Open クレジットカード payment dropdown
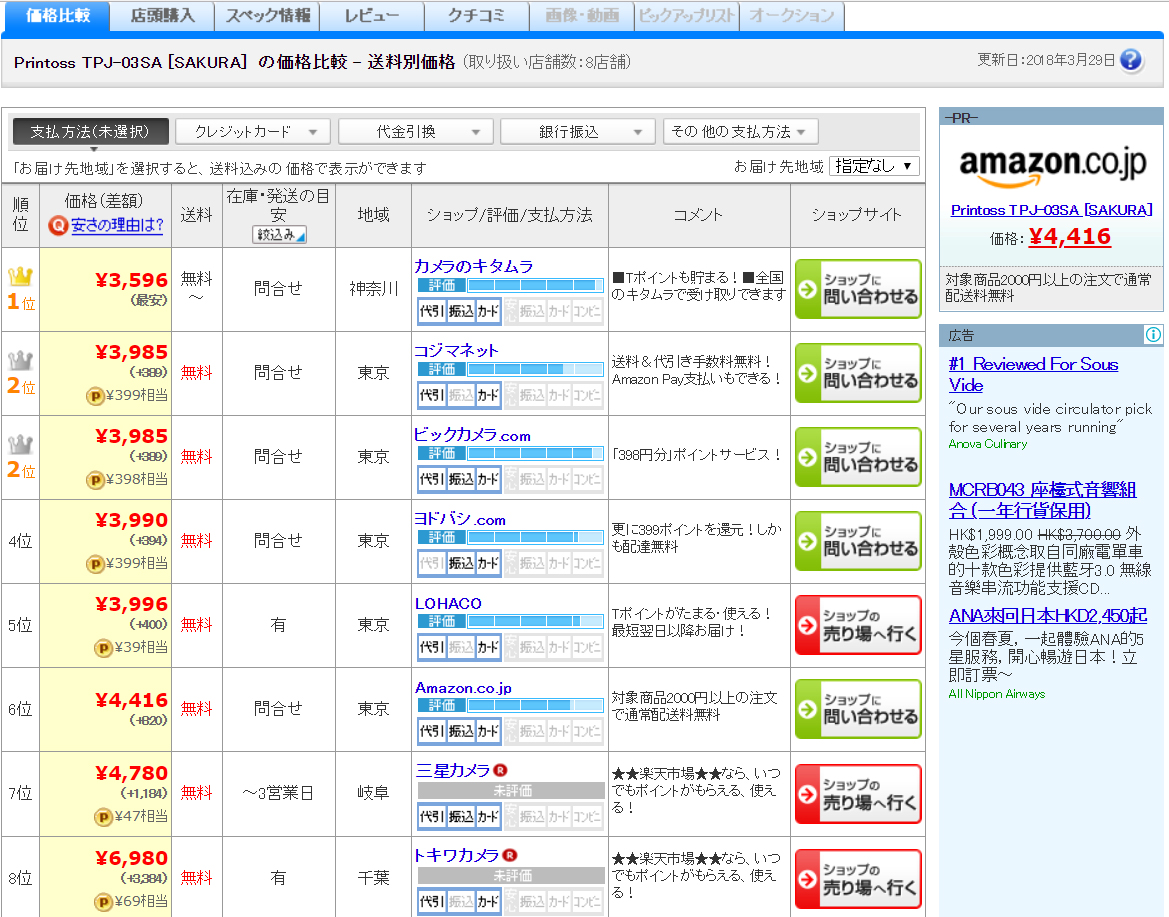The width and height of the screenshot is (1169, 917). (x=253, y=132)
